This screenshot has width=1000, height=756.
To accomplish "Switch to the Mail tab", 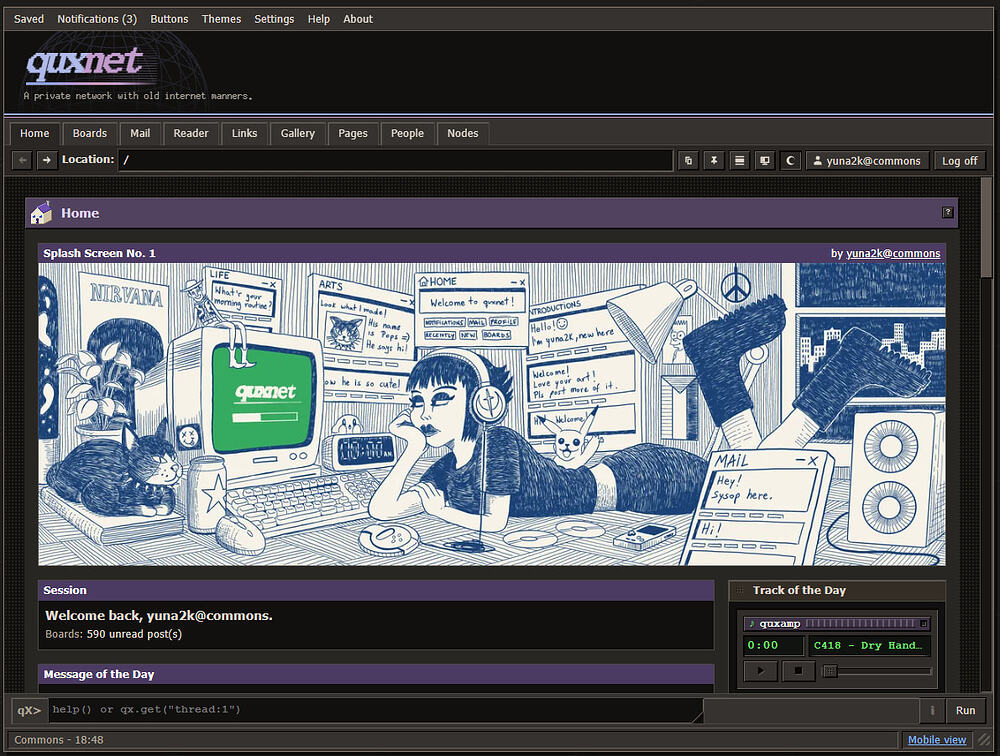I will [x=140, y=133].
